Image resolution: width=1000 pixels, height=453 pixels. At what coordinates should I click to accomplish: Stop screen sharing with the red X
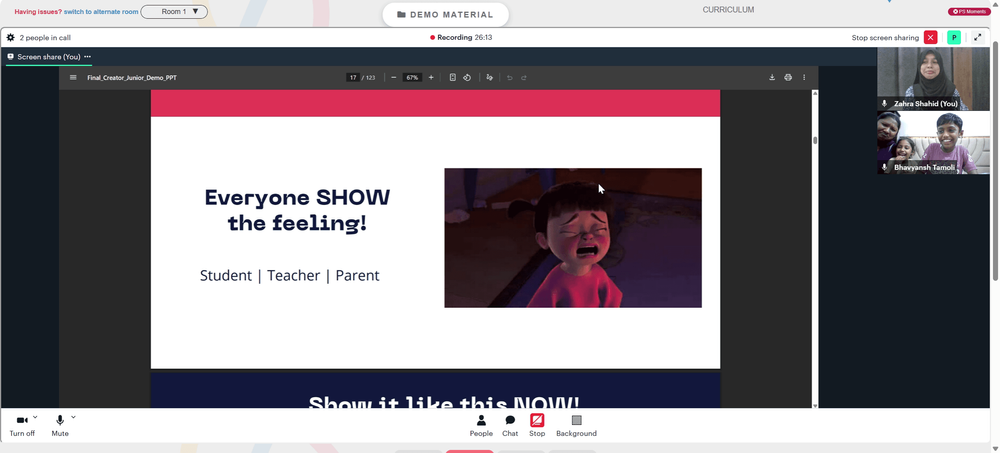pos(930,38)
